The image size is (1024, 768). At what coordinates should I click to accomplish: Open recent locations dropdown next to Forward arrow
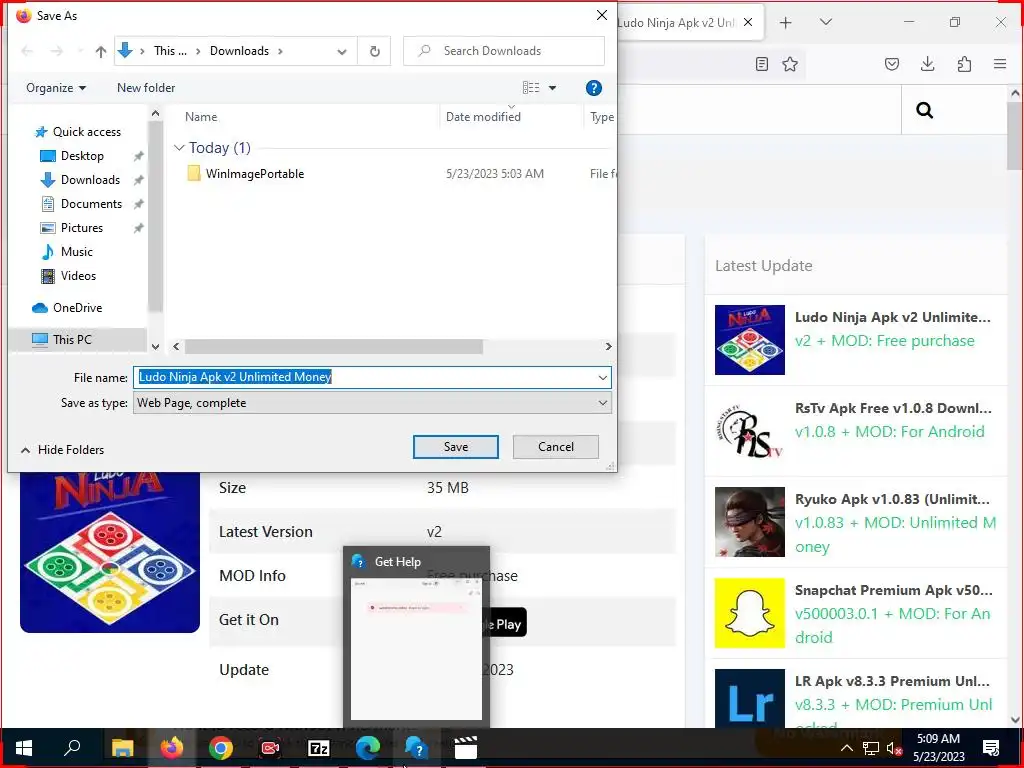tap(80, 51)
